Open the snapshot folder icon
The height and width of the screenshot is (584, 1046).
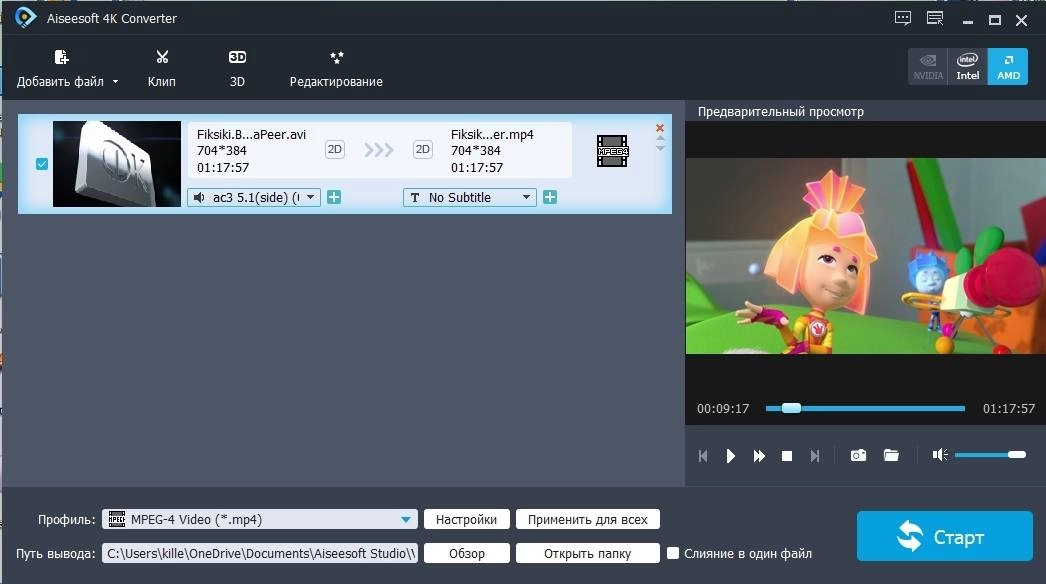coord(891,455)
